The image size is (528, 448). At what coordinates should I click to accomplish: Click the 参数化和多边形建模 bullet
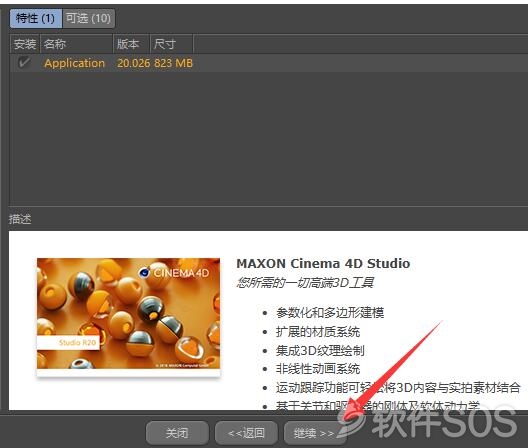330,313
